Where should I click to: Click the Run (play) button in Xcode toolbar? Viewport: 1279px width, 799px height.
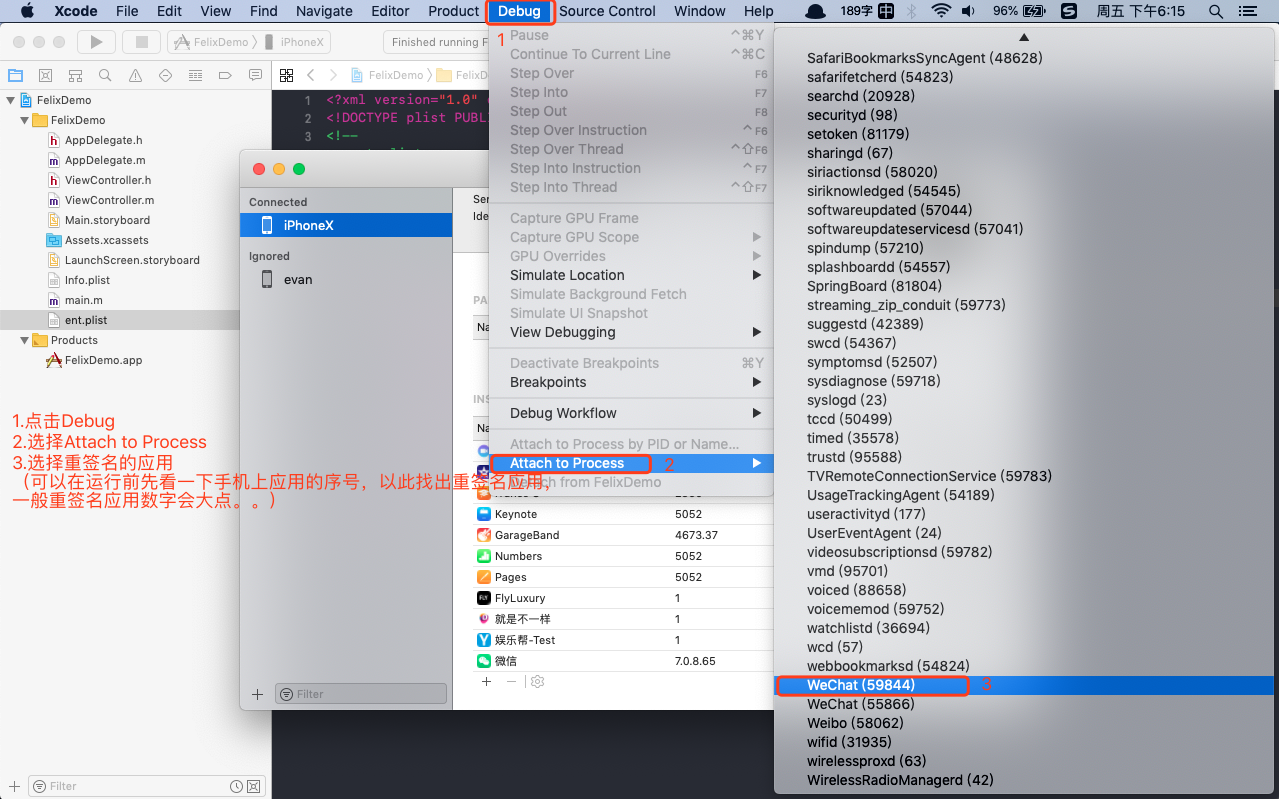click(x=96, y=42)
